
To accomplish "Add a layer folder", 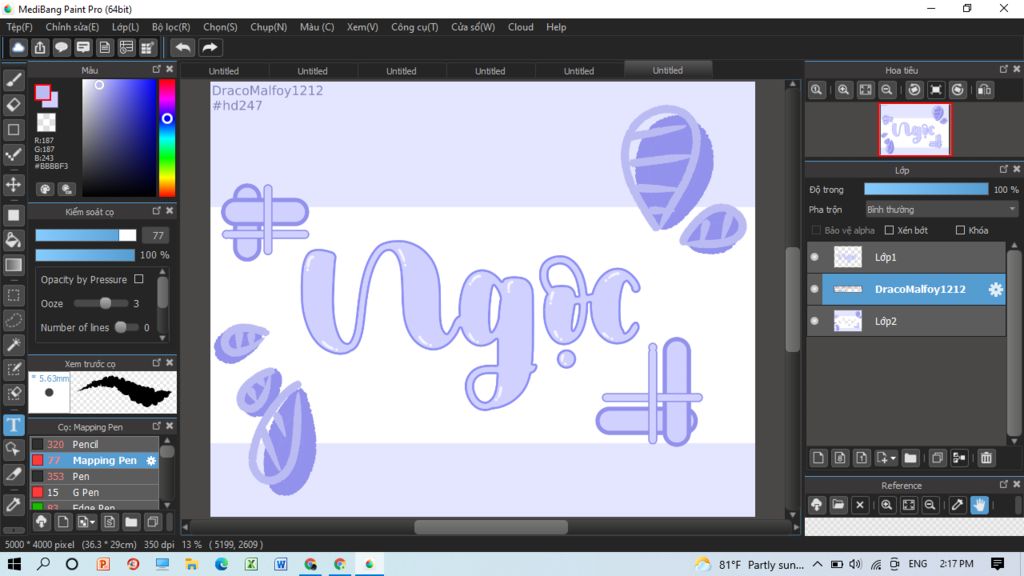I will click(x=910, y=458).
